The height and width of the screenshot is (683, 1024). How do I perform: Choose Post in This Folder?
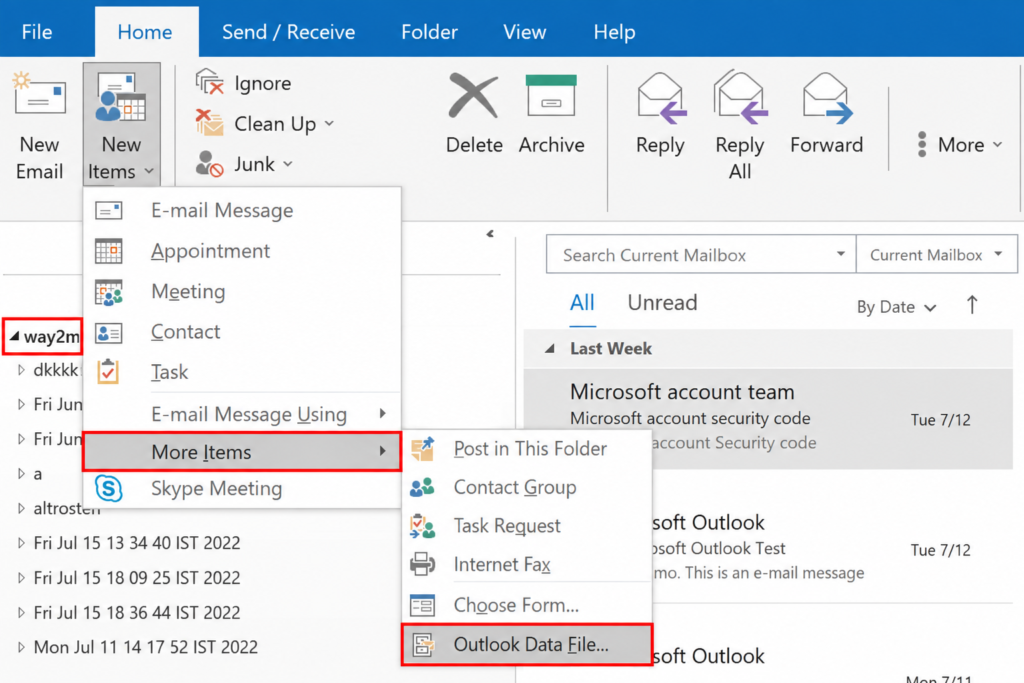[x=527, y=449]
